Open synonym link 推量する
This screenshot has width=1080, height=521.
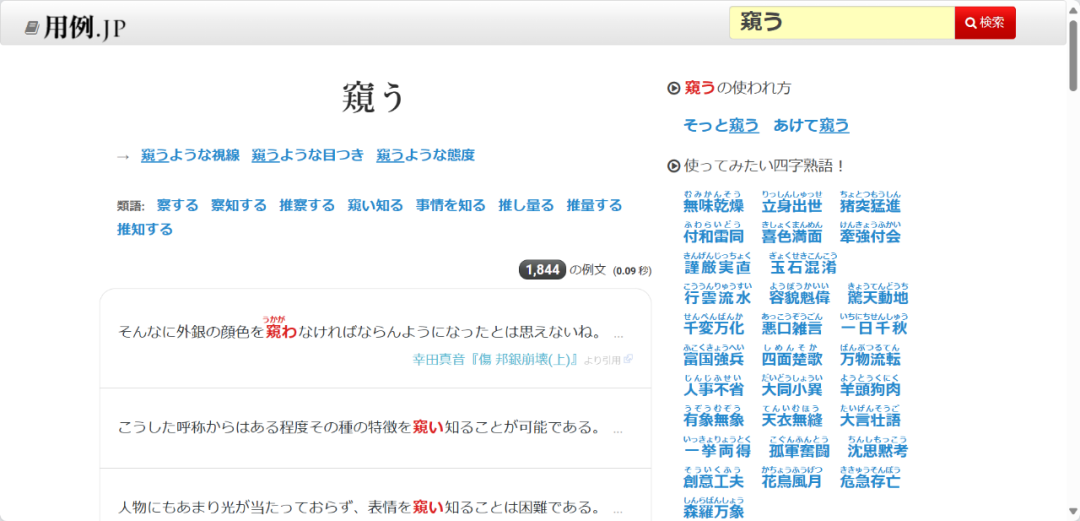tap(594, 205)
